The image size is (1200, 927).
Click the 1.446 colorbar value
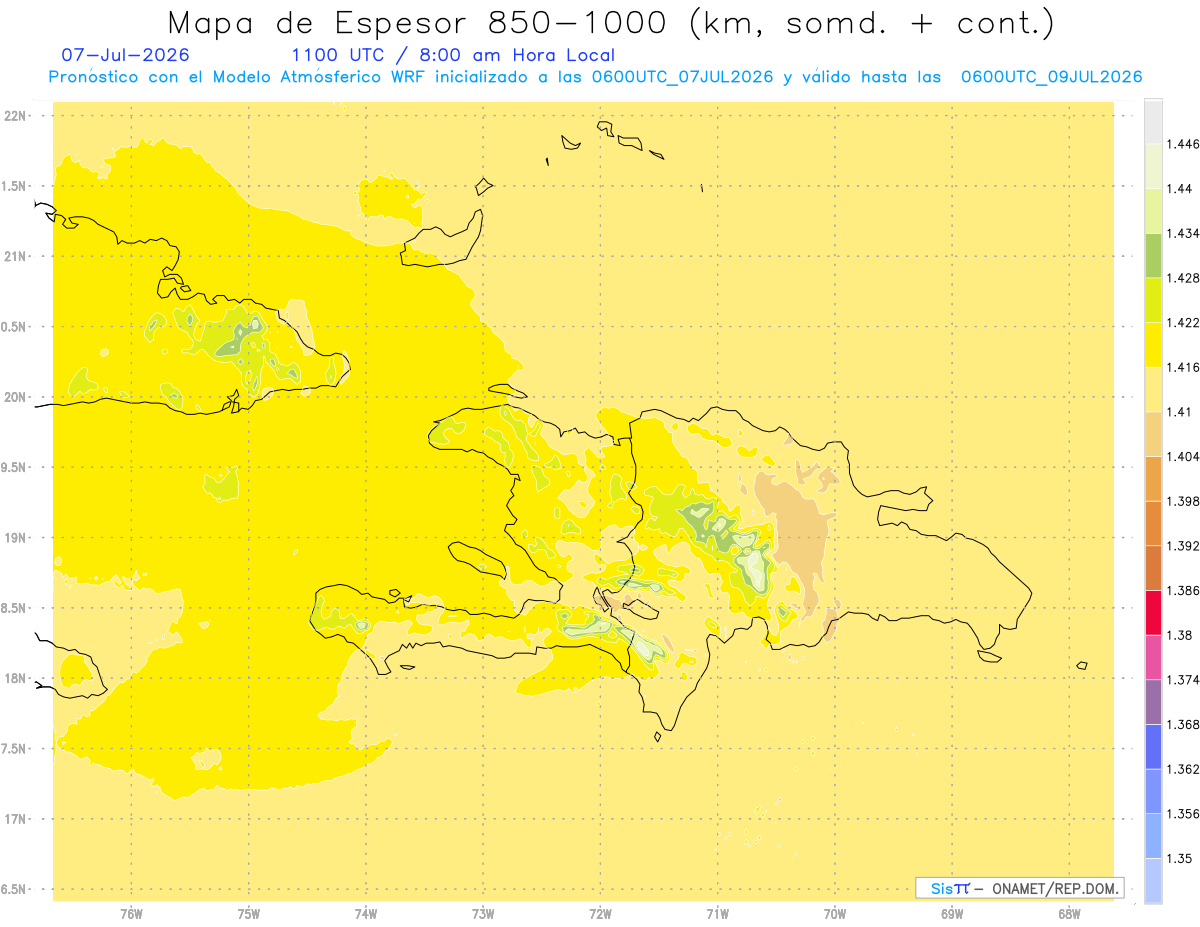(x=1183, y=144)
